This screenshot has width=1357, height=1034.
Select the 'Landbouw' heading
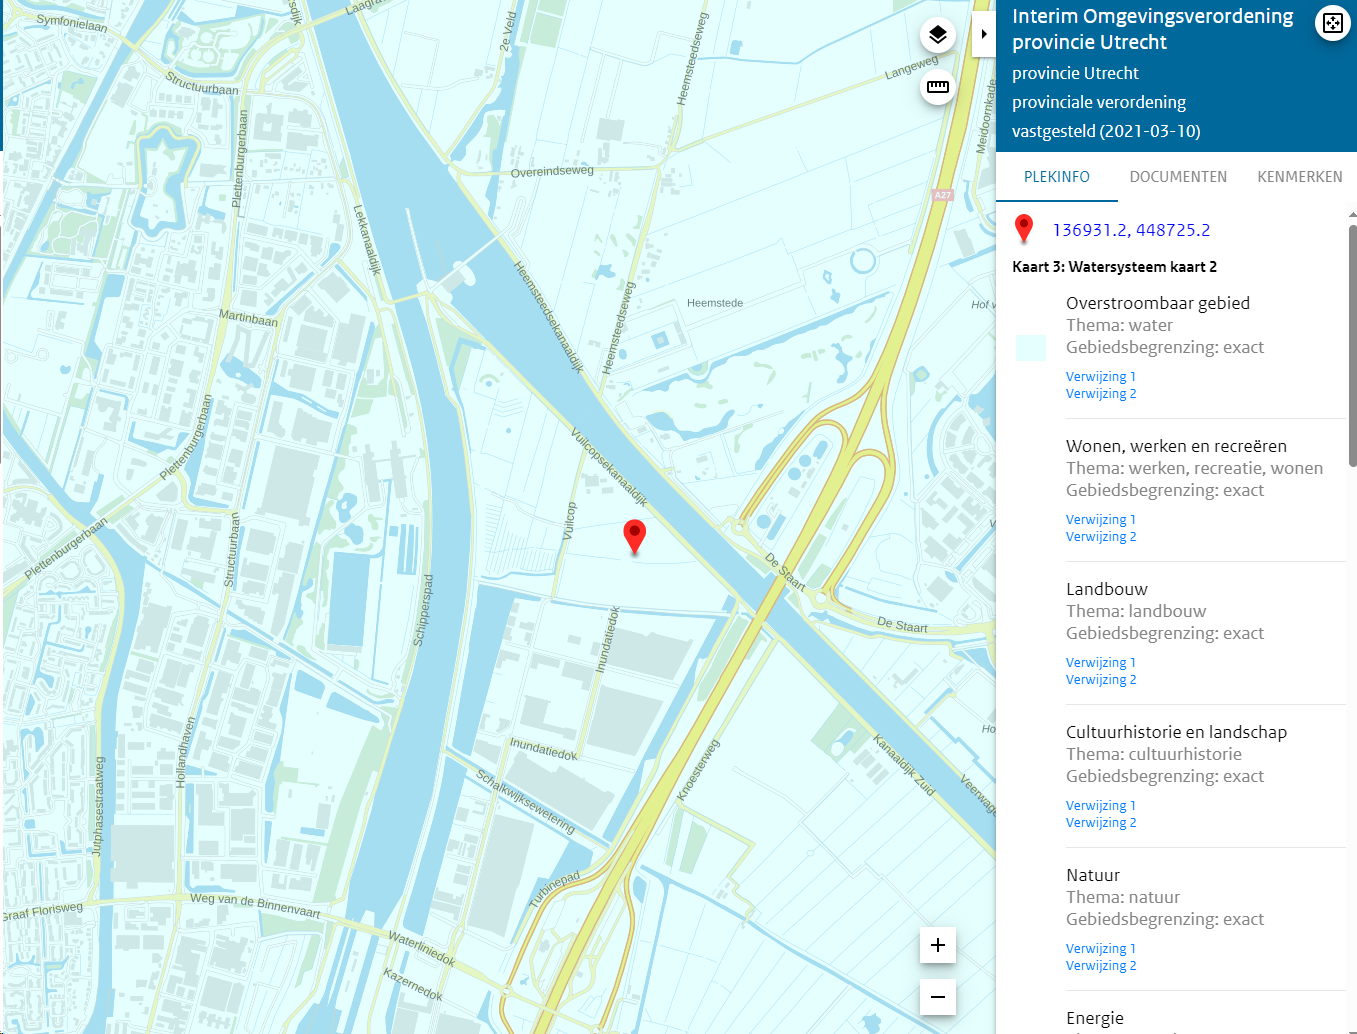click(x=1107, y=589)
